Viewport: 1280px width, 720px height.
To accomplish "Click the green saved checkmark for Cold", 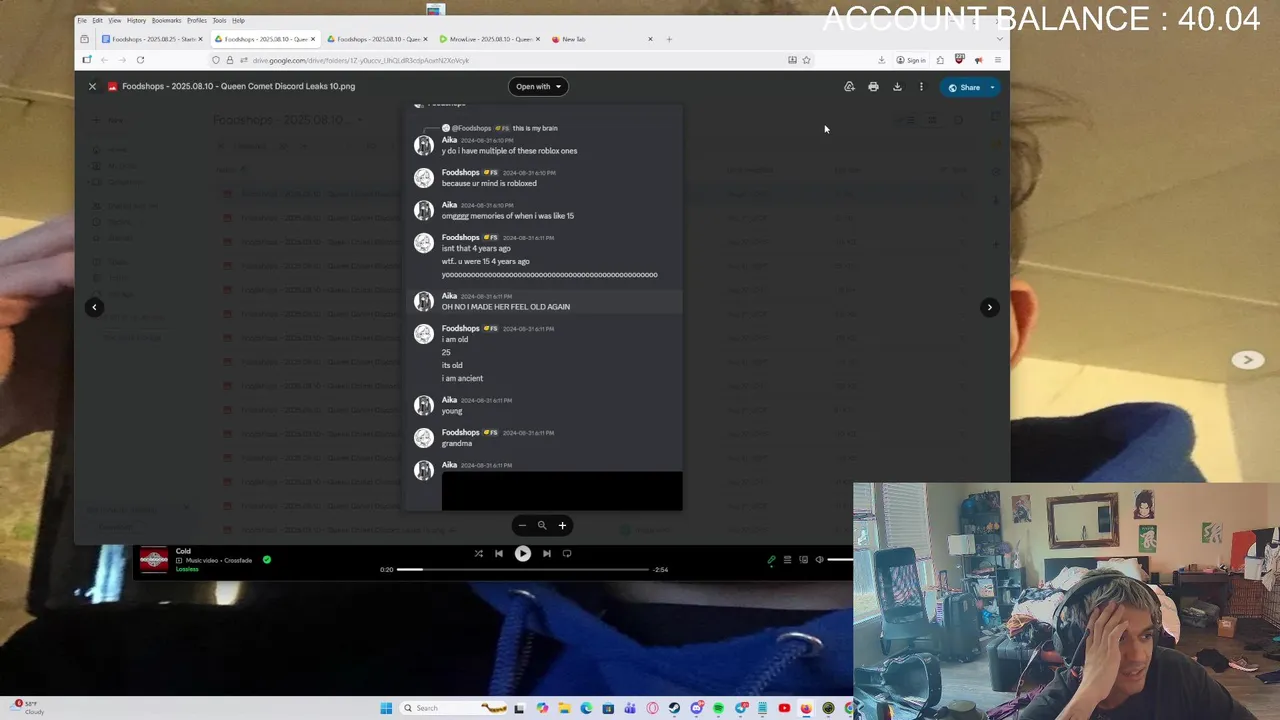I will [267, 560].
